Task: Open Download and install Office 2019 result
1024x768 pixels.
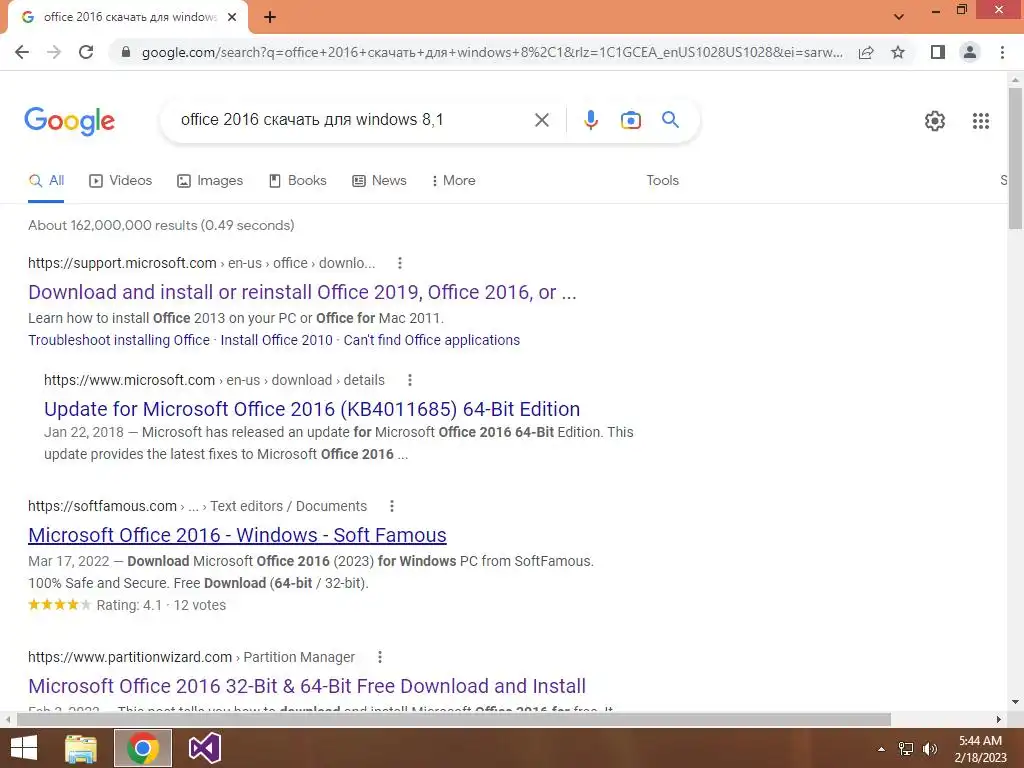Action: click(x=302, y=293)
